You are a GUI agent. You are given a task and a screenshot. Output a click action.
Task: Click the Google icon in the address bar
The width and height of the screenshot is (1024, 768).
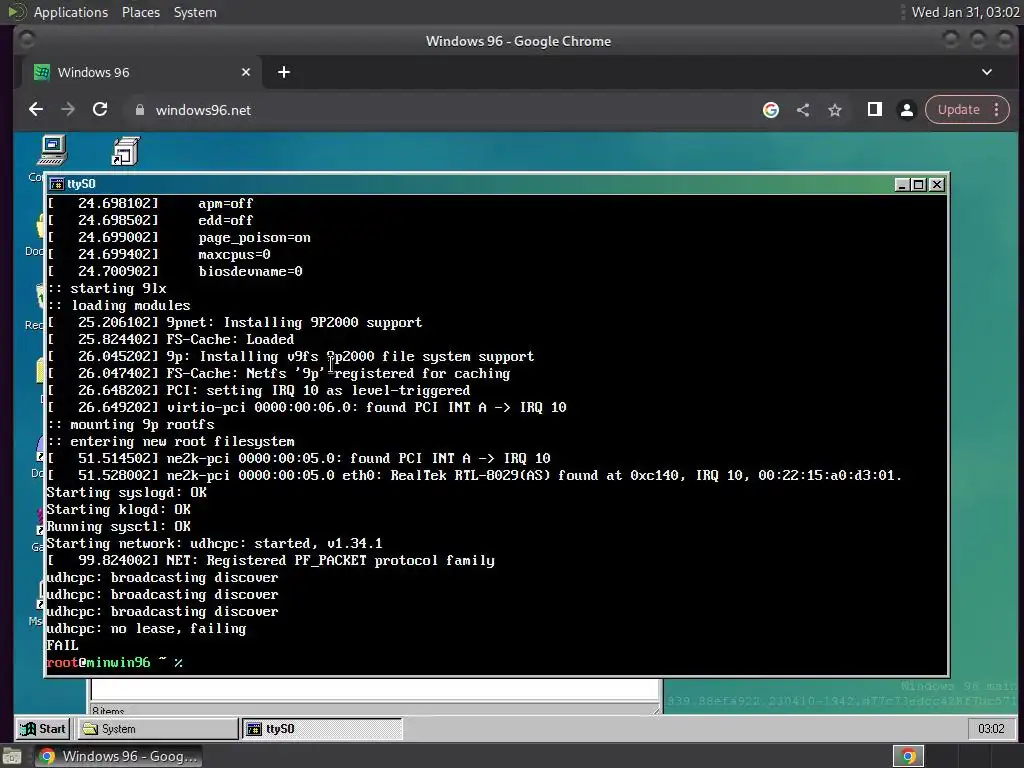pyautogui.click(x=771, y=110)
